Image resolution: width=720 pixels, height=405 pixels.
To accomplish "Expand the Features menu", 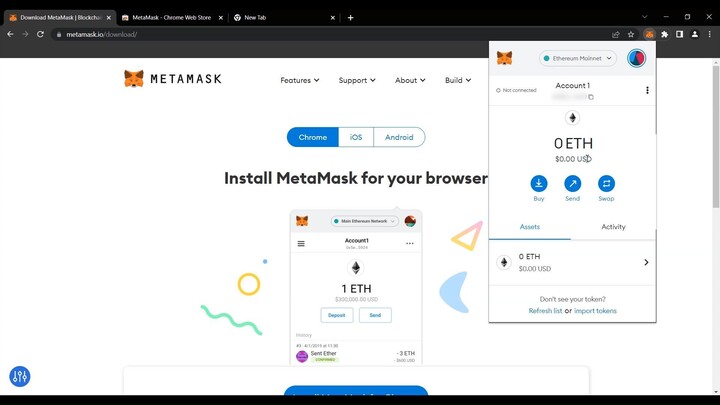I will click(x=299, y=80).
